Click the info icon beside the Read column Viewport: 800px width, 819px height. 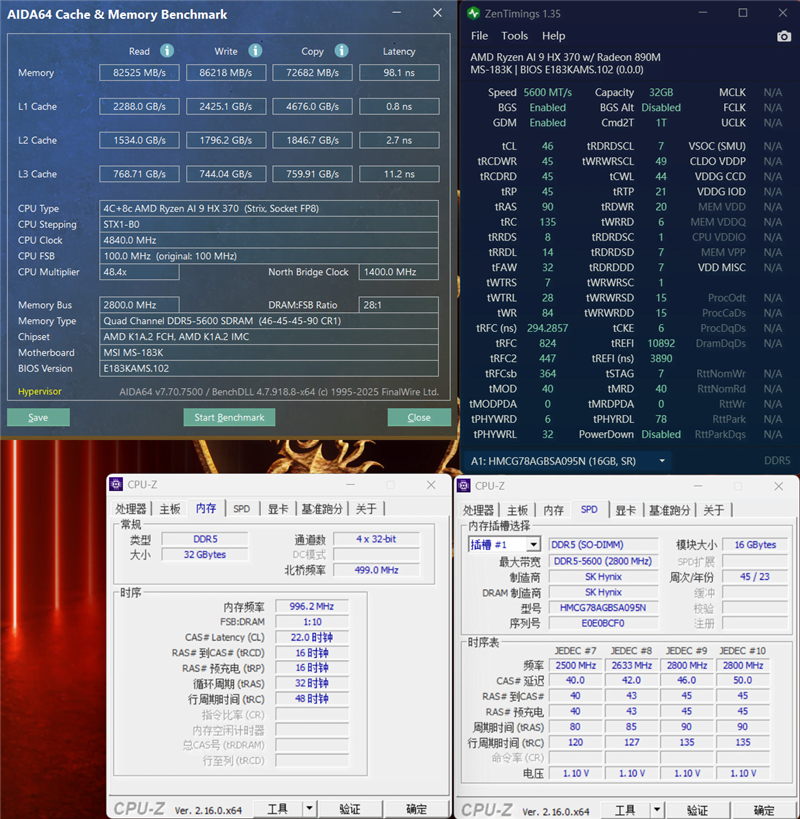(167, 51)
